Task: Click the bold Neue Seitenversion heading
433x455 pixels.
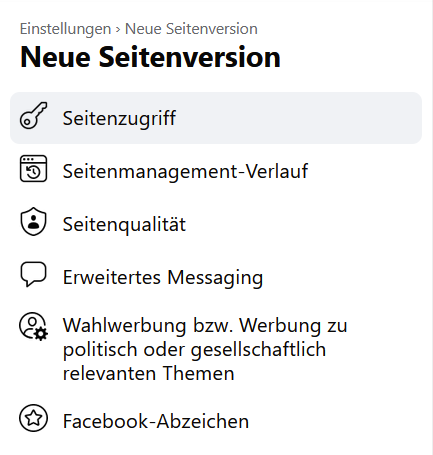Action: click(x=150, y=57)
